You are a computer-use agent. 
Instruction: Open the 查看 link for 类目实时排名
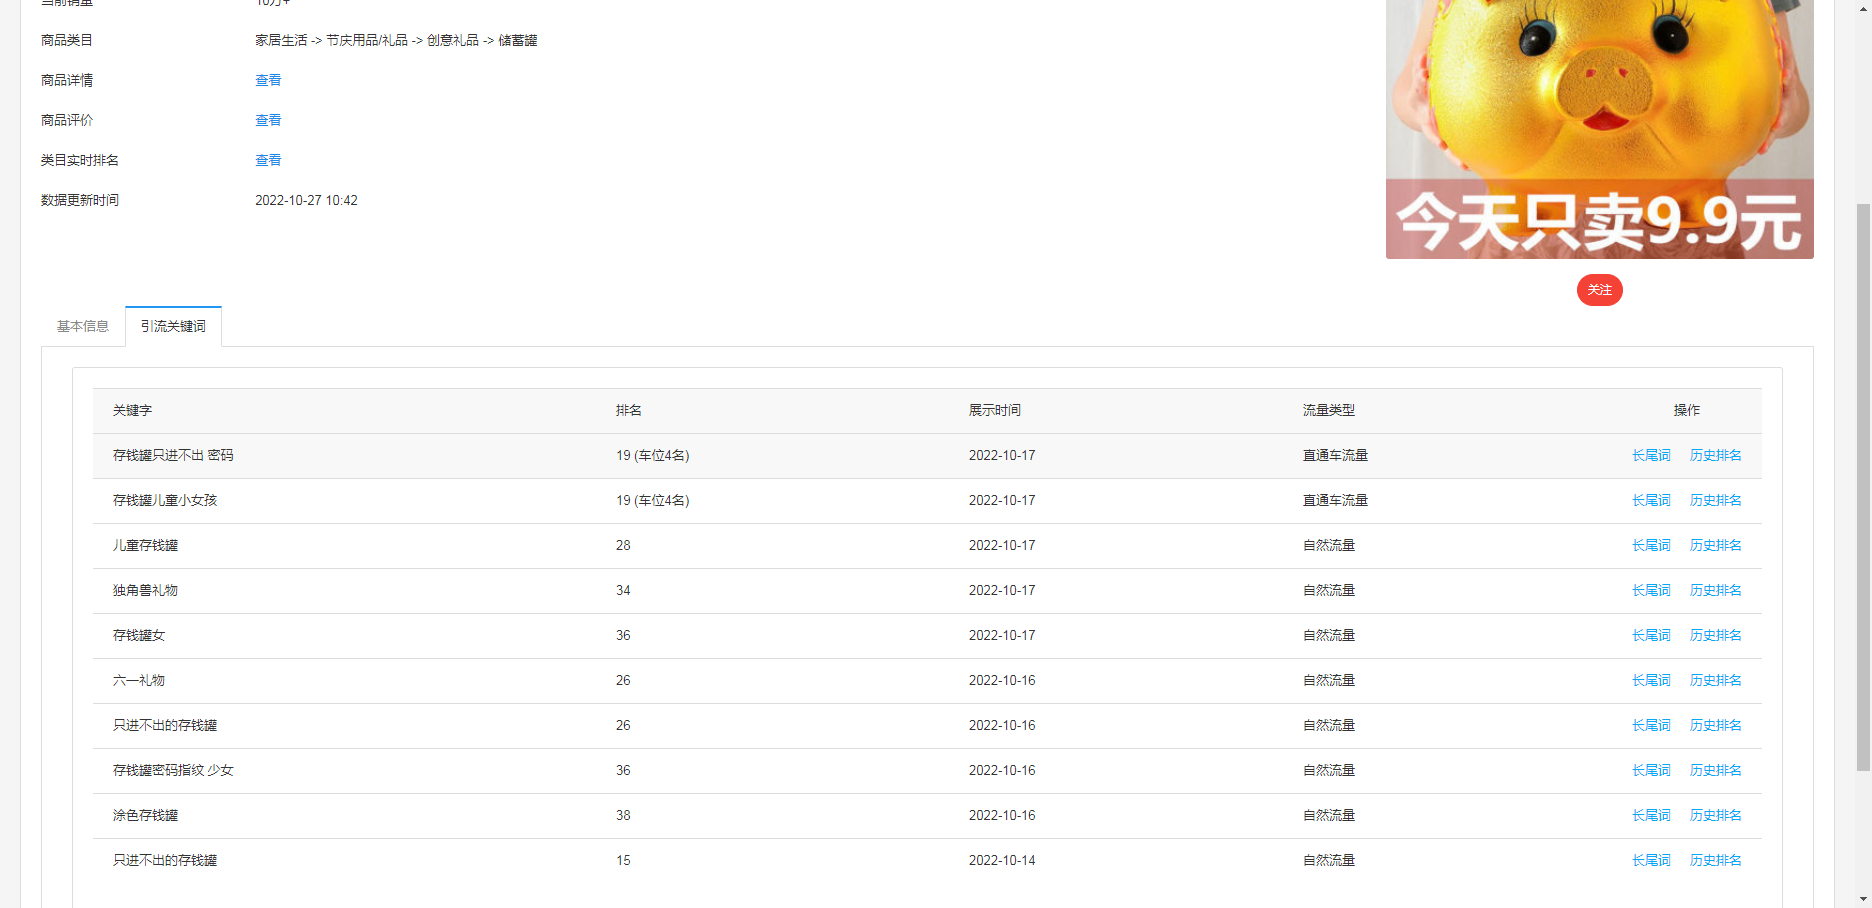[268, 160]
